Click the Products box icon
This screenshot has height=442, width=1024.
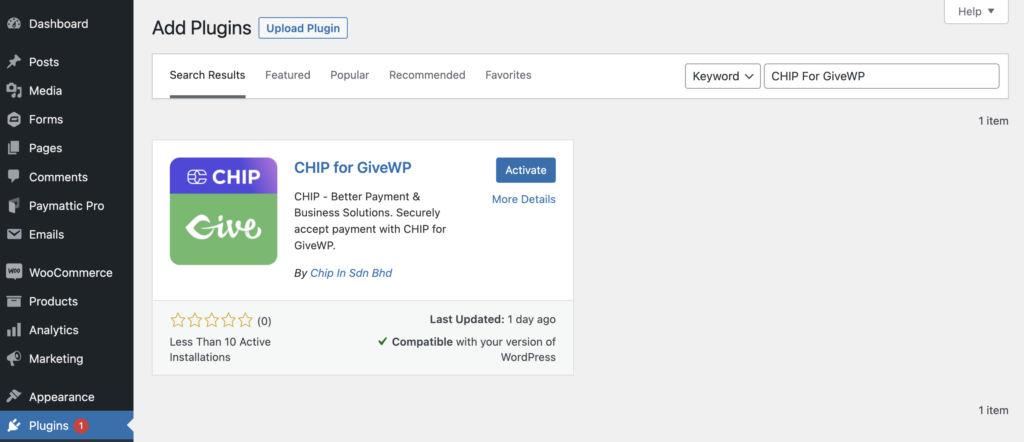click(x=14, y=301)
